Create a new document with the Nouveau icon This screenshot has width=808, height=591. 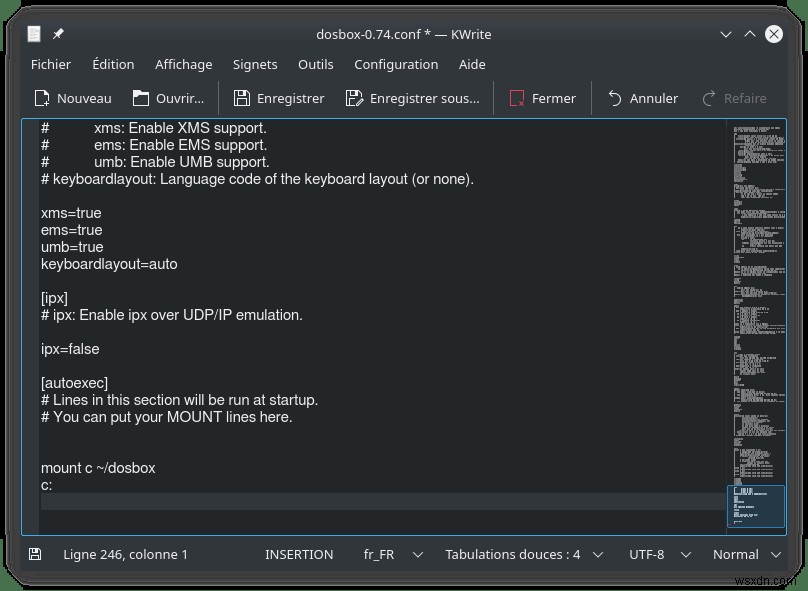click(42, 98)
